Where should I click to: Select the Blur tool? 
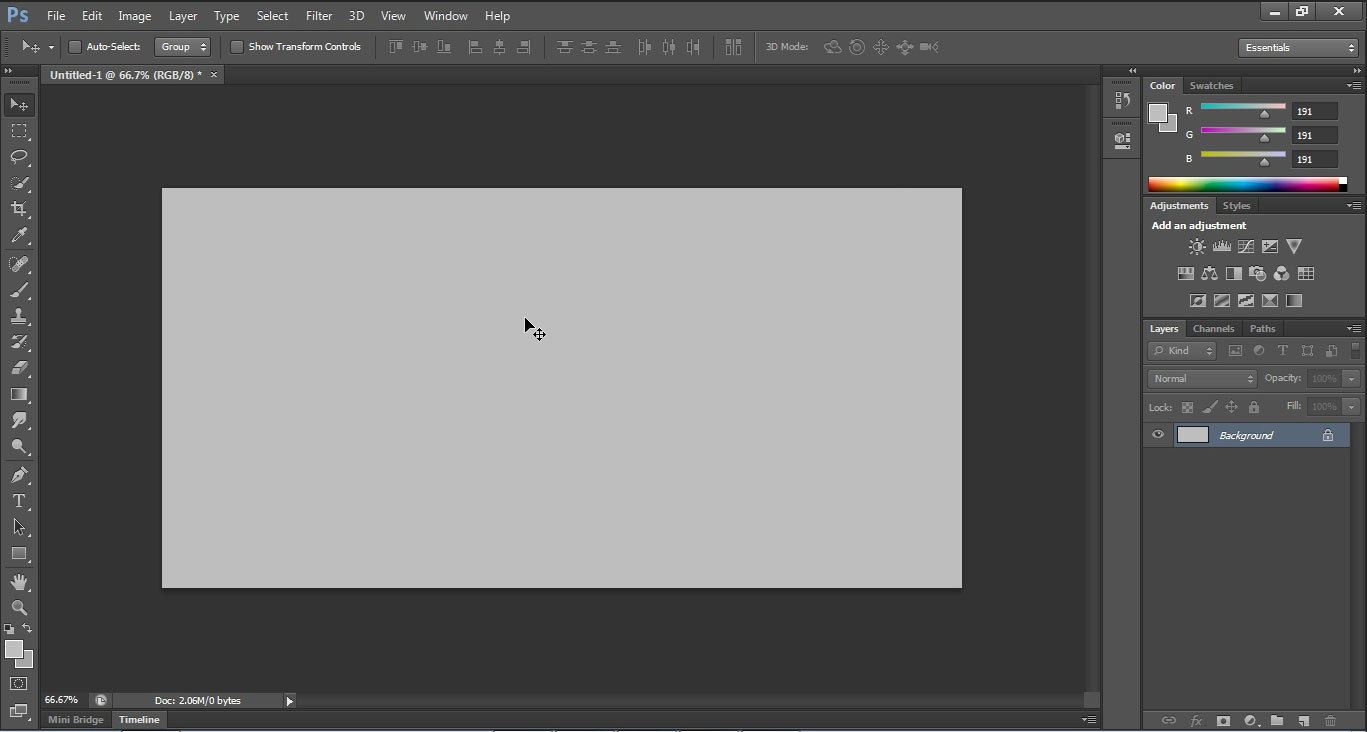19,420
